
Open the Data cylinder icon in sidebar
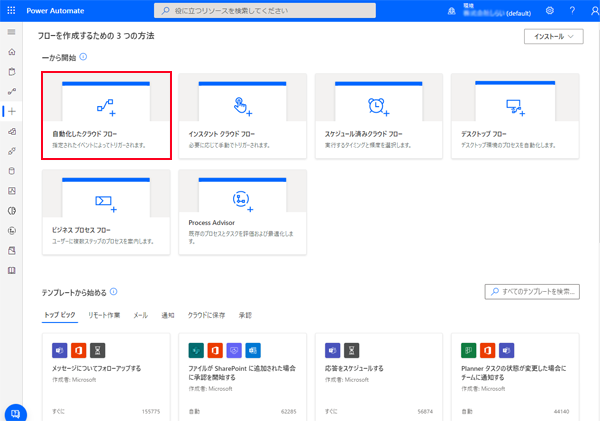coord(12,171)
